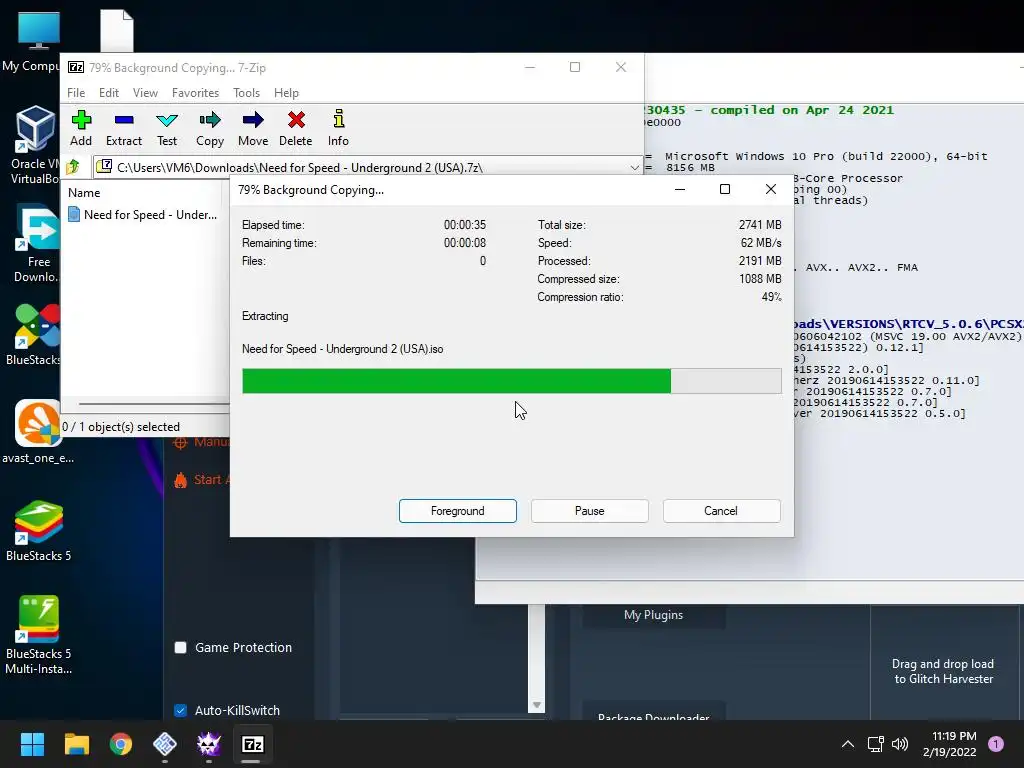
Task: Open File Explorer from the taskbar
Action: pos(76,744)
